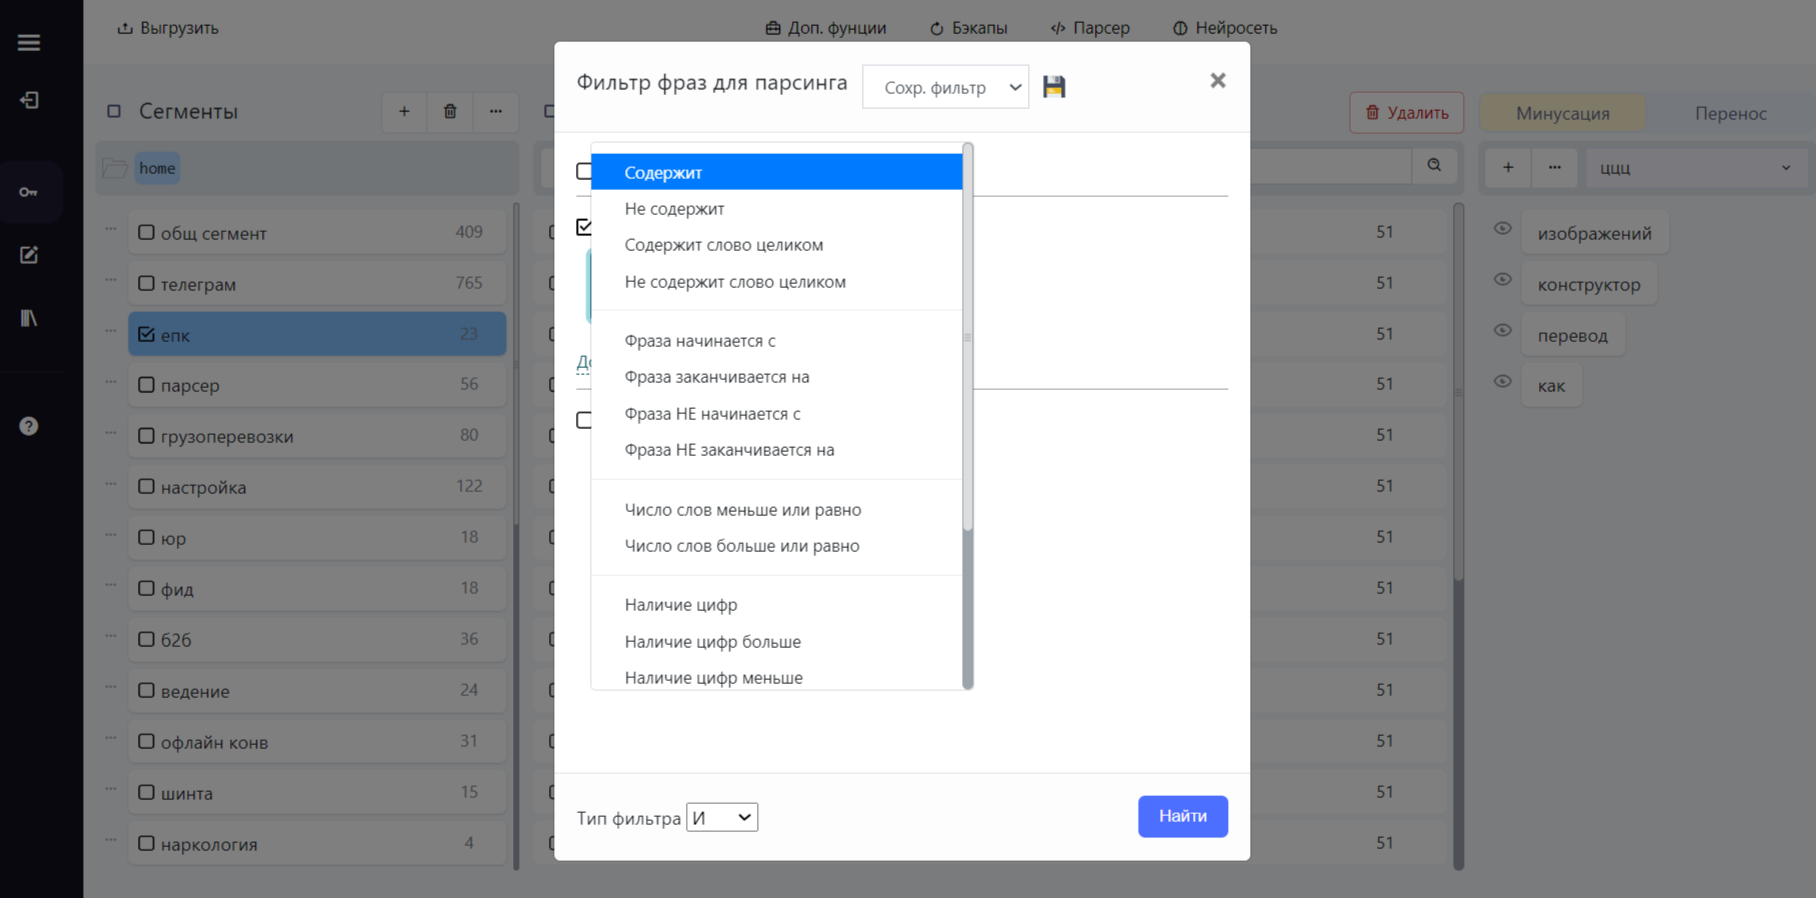Tick the телеграм segment checkbox
Image resolution: width=1816 pixels, height=898 pixels.
pos(146,283)
